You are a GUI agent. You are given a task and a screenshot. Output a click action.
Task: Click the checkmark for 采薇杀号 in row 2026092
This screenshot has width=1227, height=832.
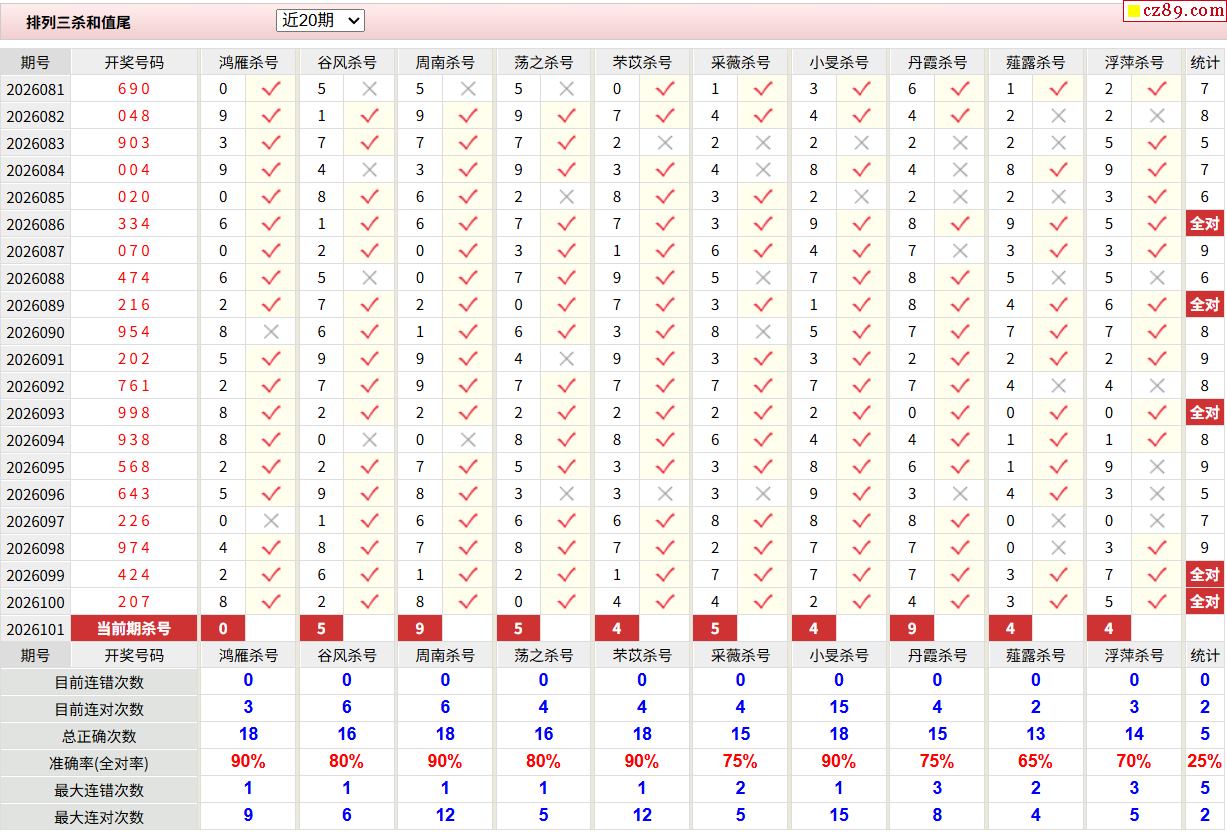[x=763, y=386]
